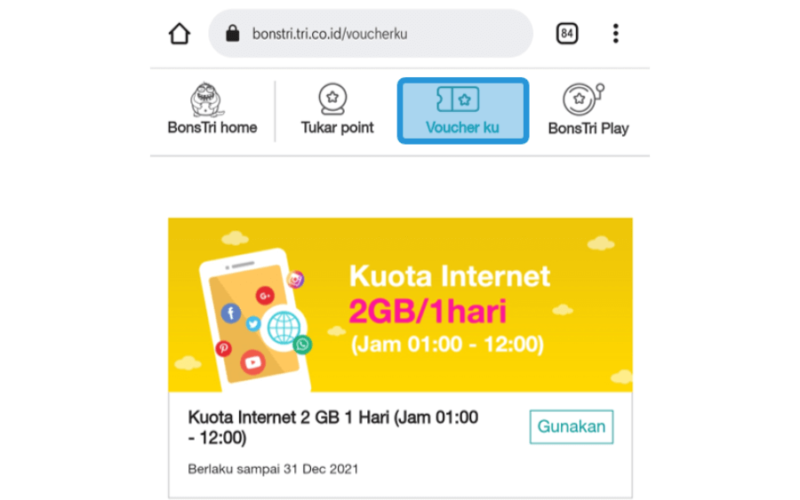This screenshot has width=800, height=500.
Task: Click the Jam 01:00 - 12:00 banner text
Action: (x=447, y=344)
